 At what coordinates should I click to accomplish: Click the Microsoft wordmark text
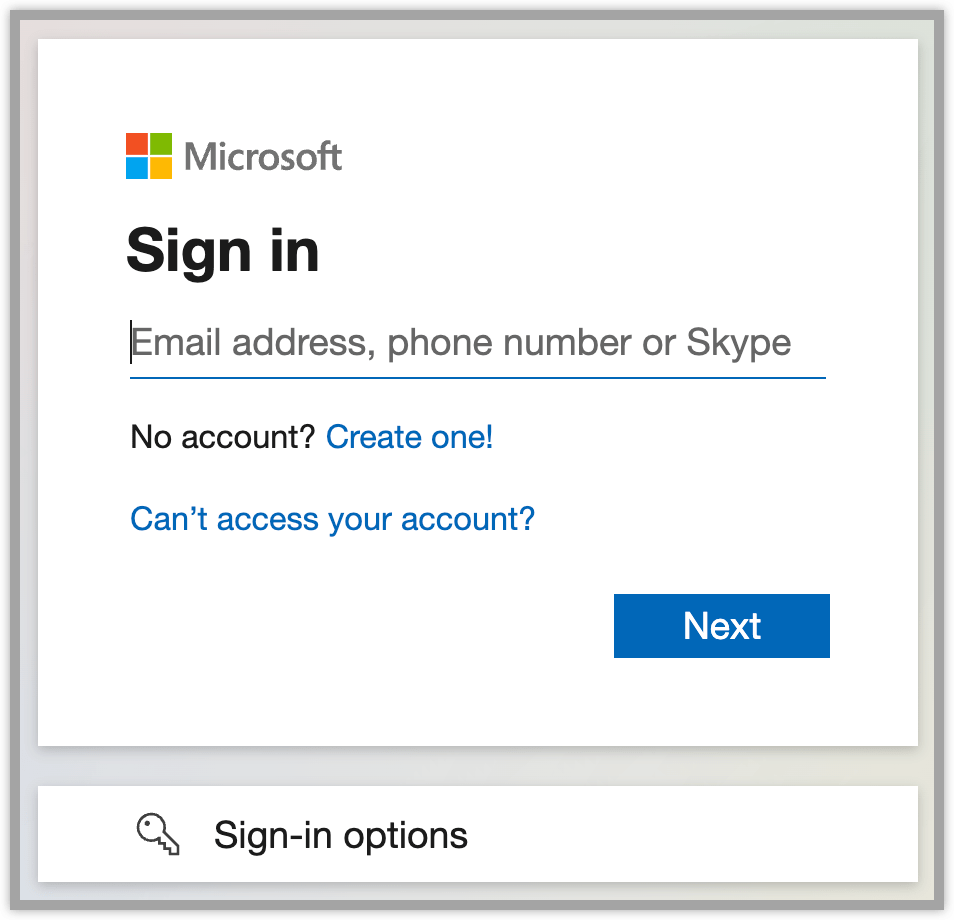click(263, 157)
